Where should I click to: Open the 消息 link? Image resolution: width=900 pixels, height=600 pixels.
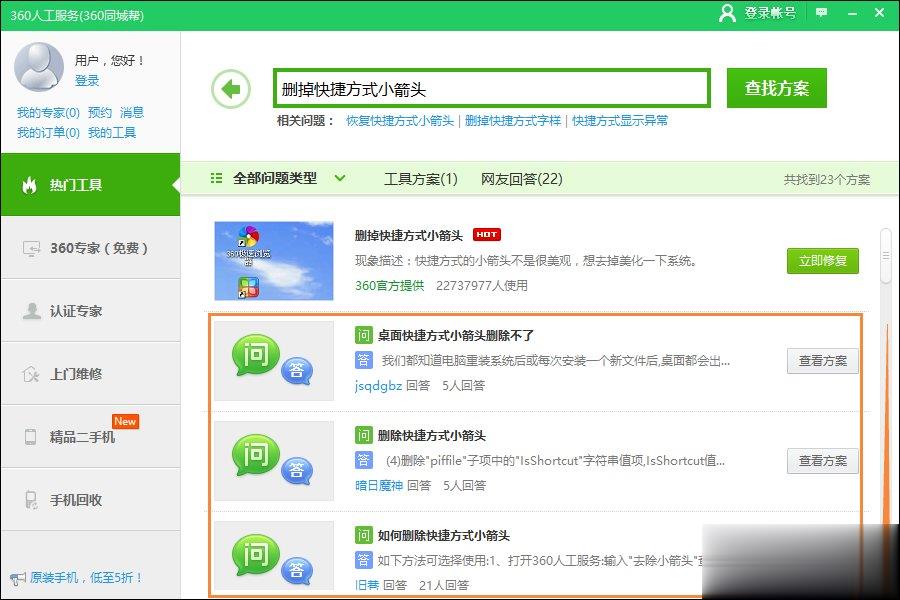tap(132, 113)
